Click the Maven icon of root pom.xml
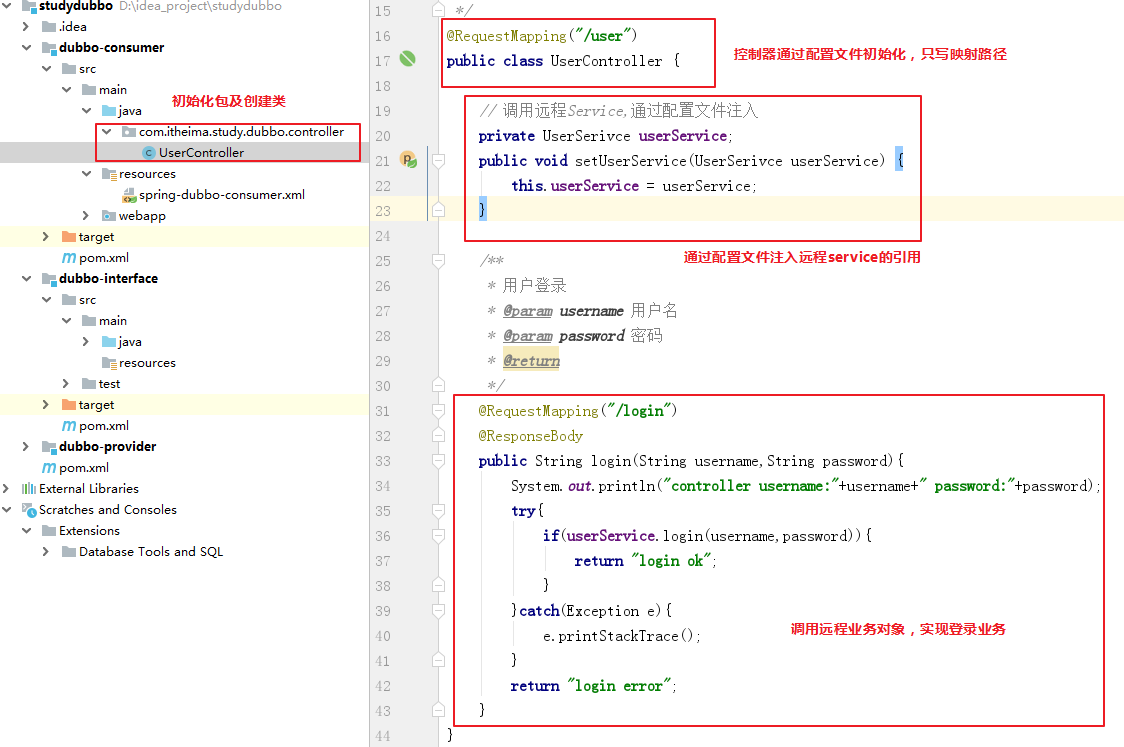Viewport: 1124px width, 747px height. pyautogui.click(x=49, y=467)
